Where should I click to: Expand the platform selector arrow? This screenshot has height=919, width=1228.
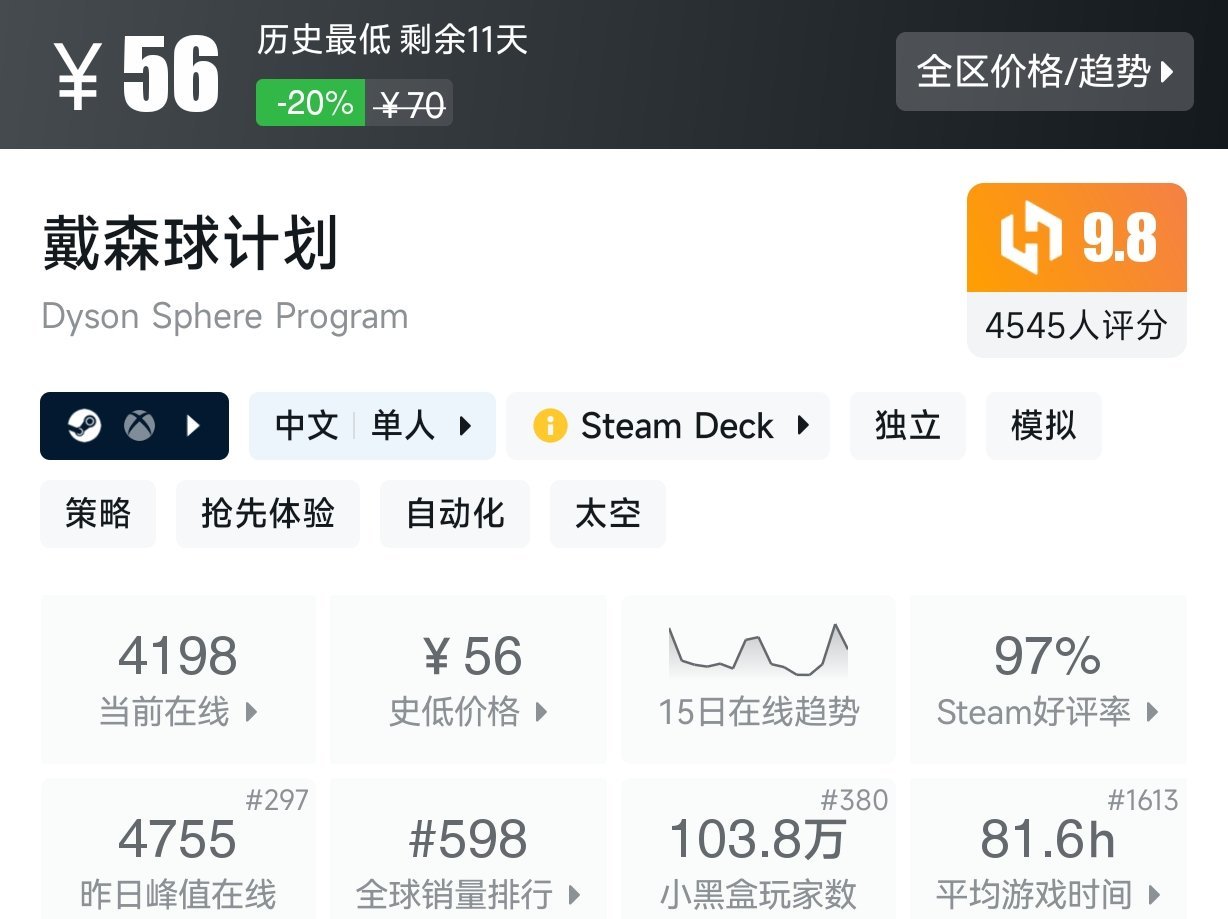click(x=193, y=426)
